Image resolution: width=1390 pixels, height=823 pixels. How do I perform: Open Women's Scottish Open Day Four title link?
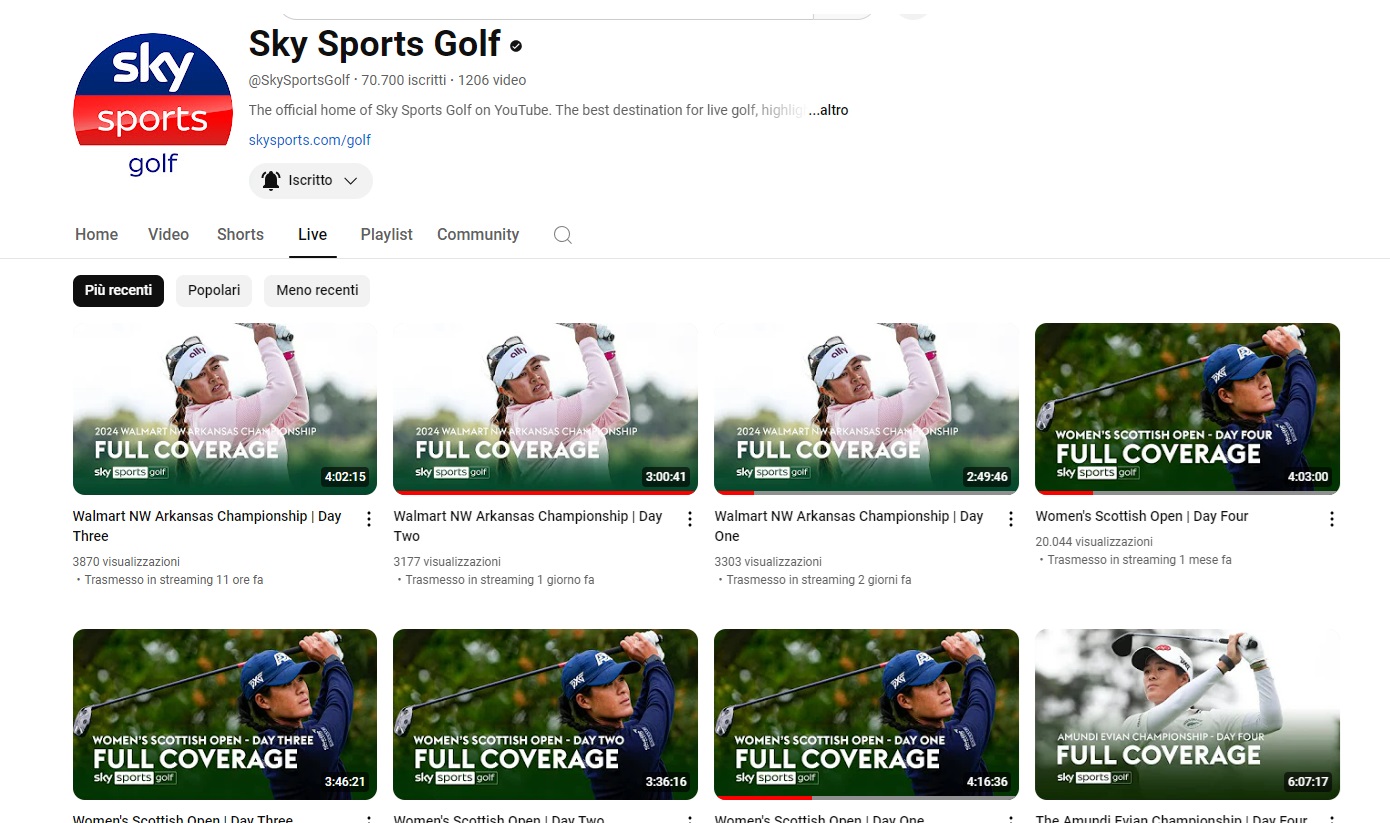[1141, 516]
